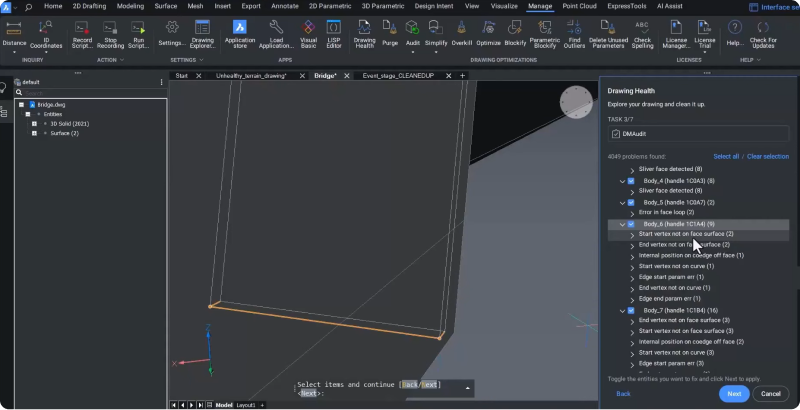
Task: Toggle the Body_6 (handle 1C1A4) checkbox
Action: (632, 224)
